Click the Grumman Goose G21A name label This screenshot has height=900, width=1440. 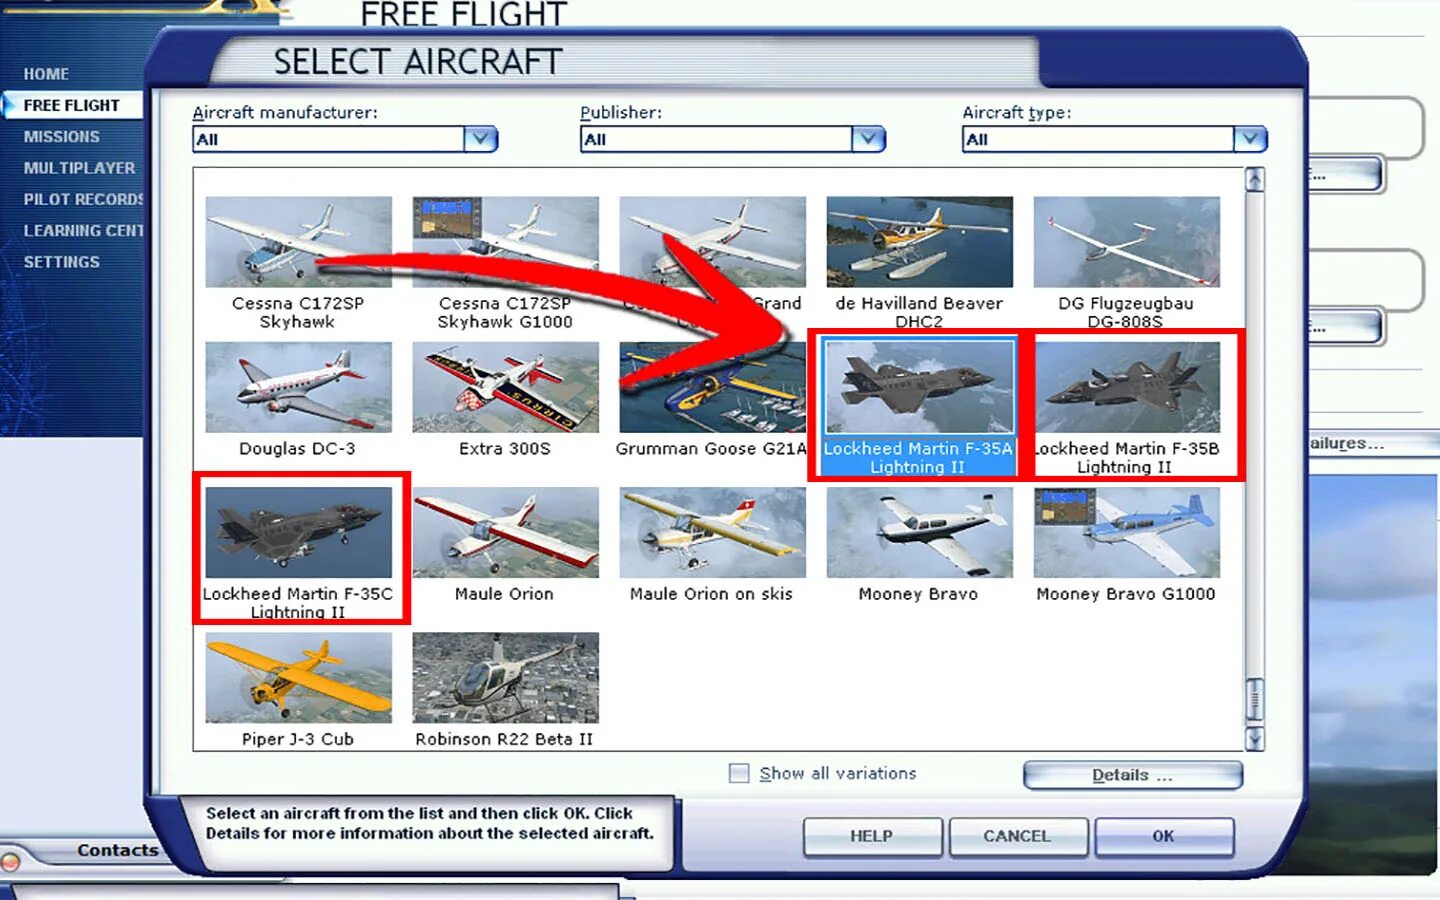pyautogui.click(x=711, y=449)
